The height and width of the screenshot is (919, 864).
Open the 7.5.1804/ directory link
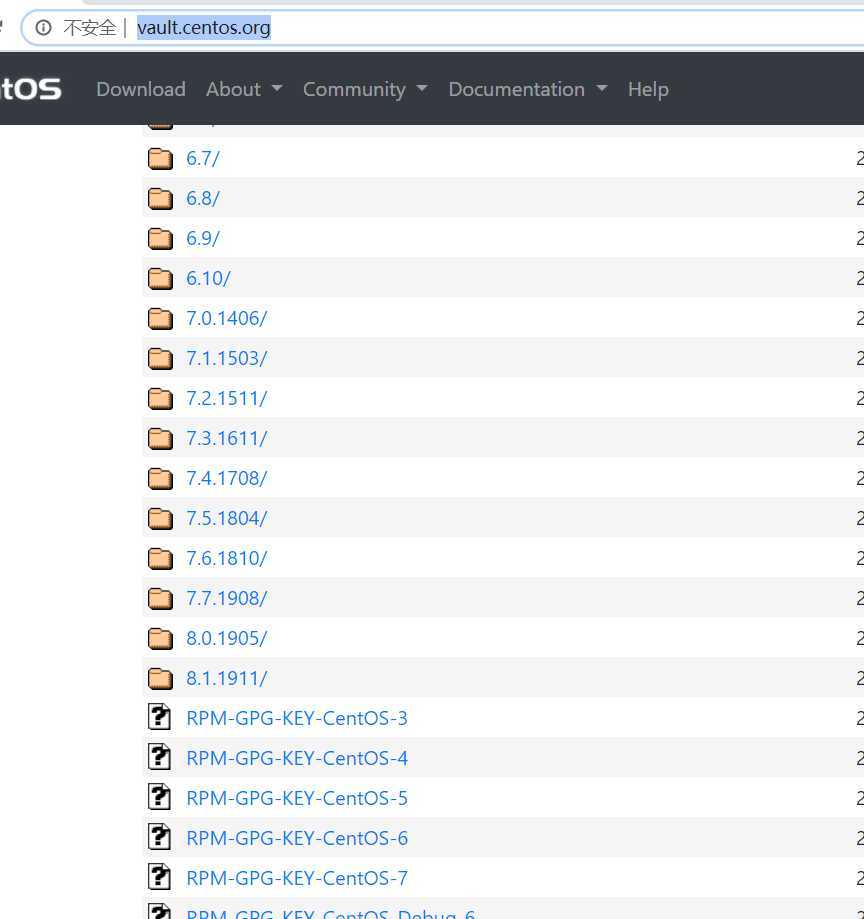[x=227, y=519]
